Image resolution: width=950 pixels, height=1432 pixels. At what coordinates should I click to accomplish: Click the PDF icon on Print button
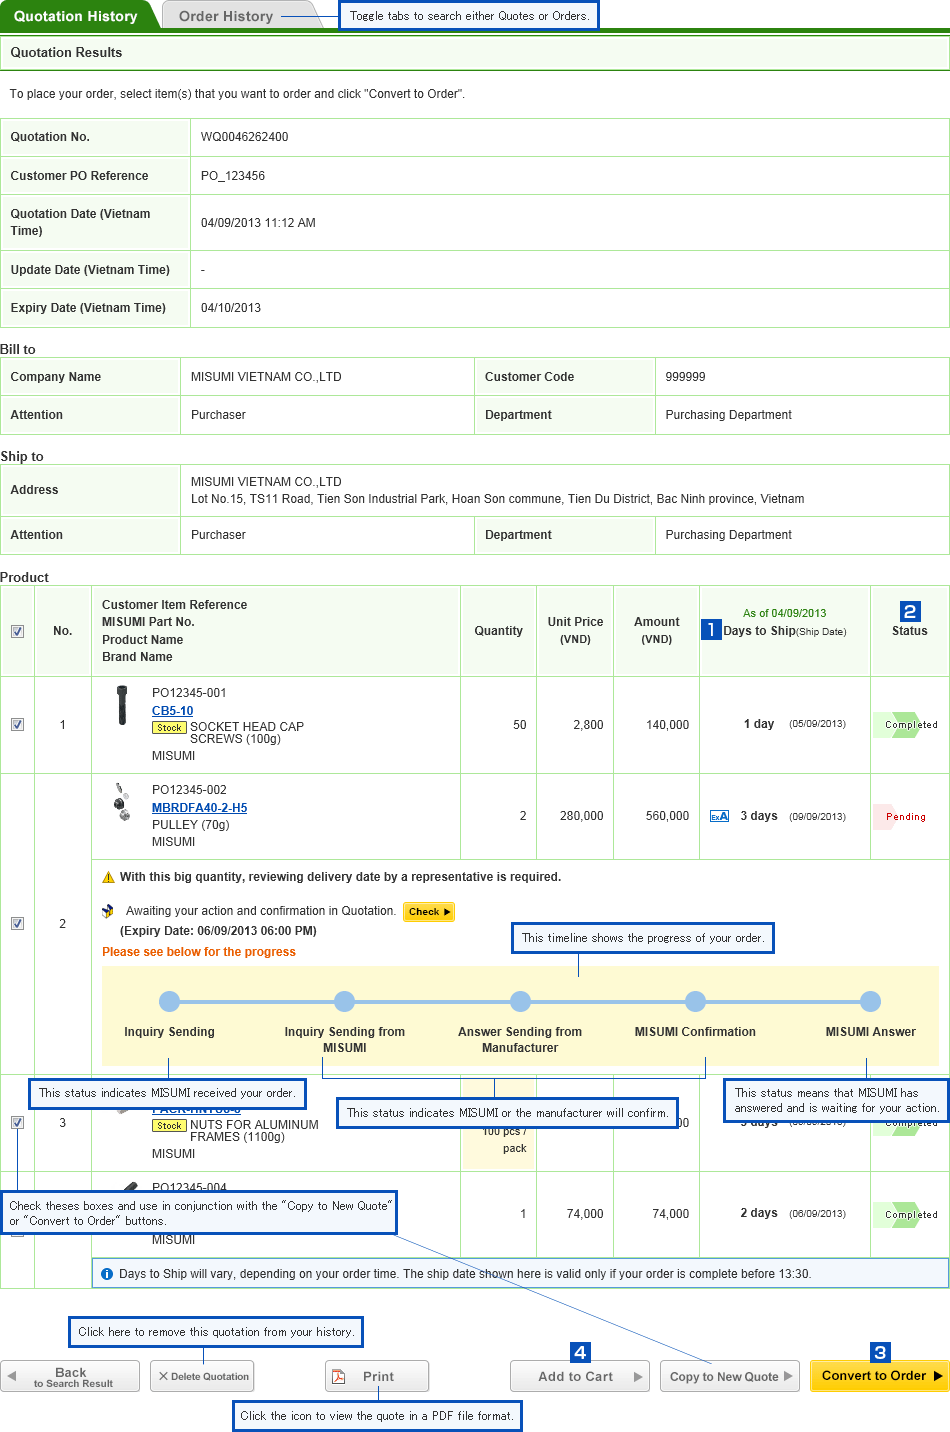coord(339,1376)
